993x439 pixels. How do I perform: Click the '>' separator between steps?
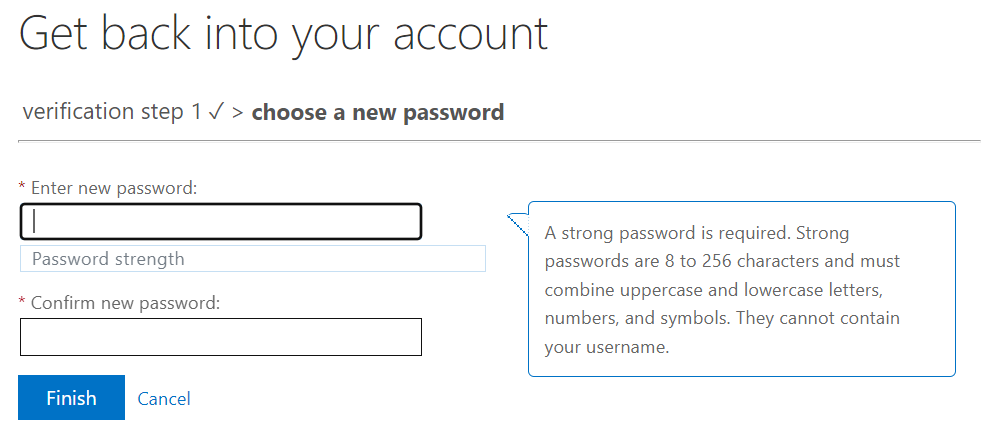tap(237, 113)
